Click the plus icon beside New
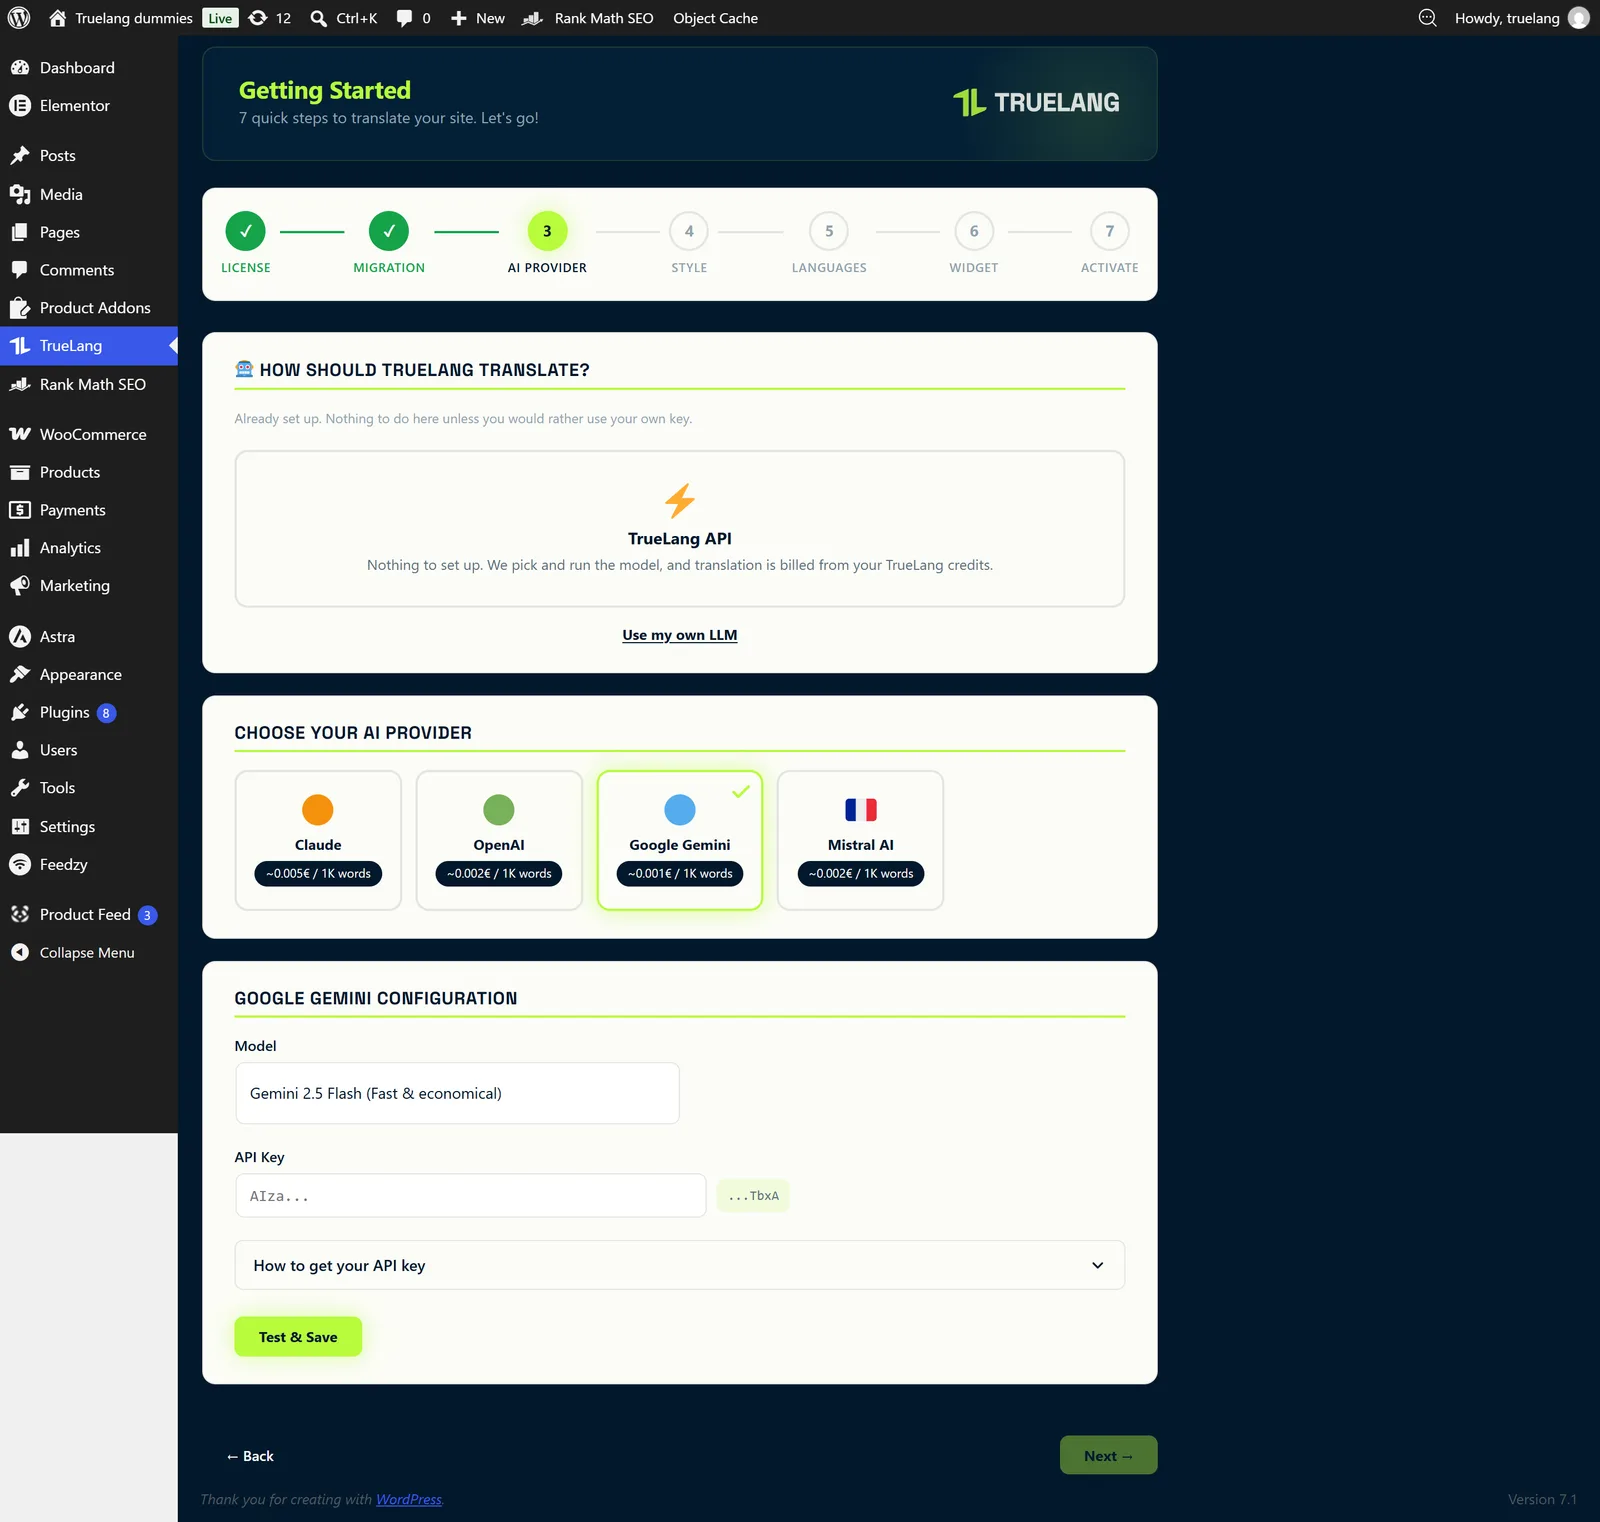 pos(459,18)
